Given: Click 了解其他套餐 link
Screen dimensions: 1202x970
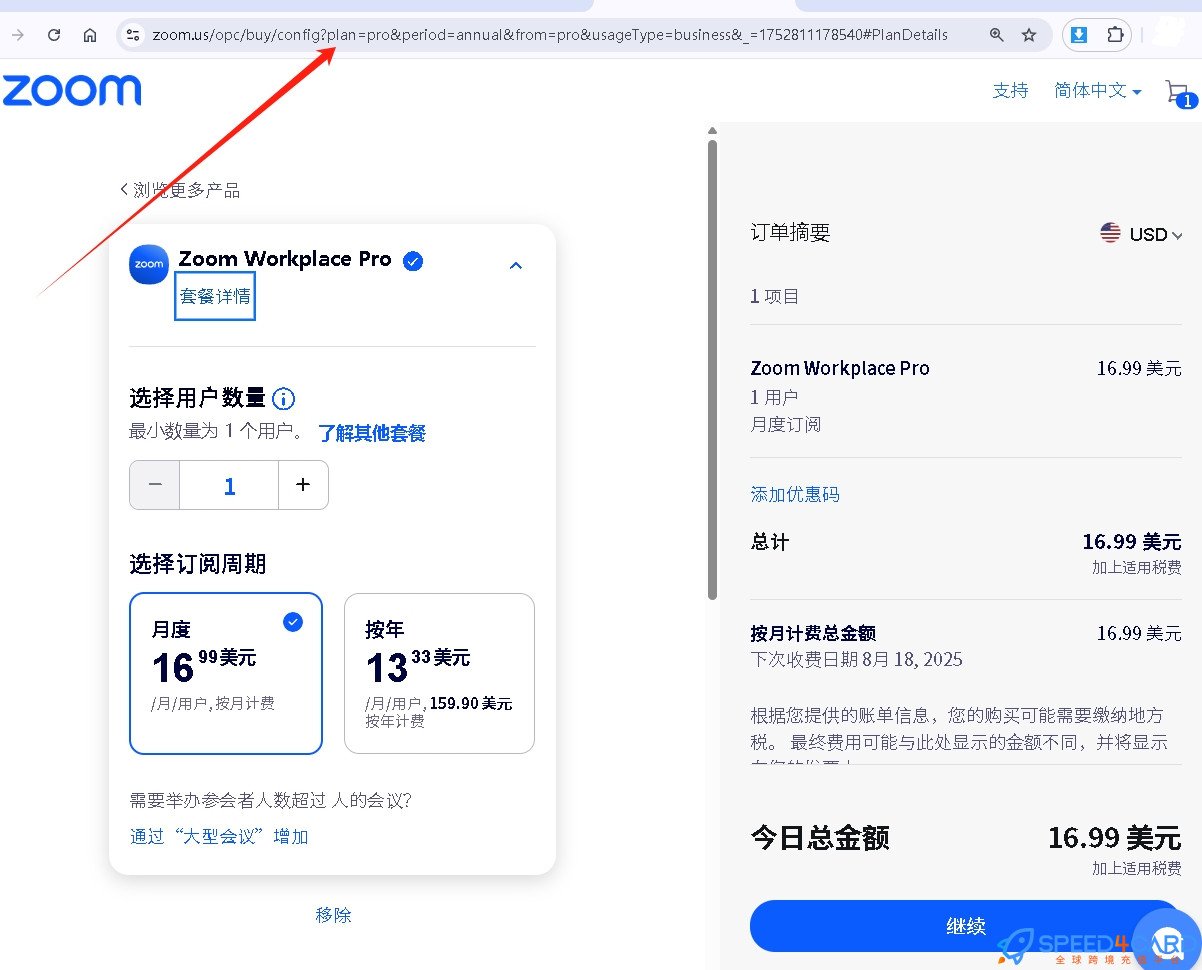Looking at the screenshot, I should pos(372,433).
